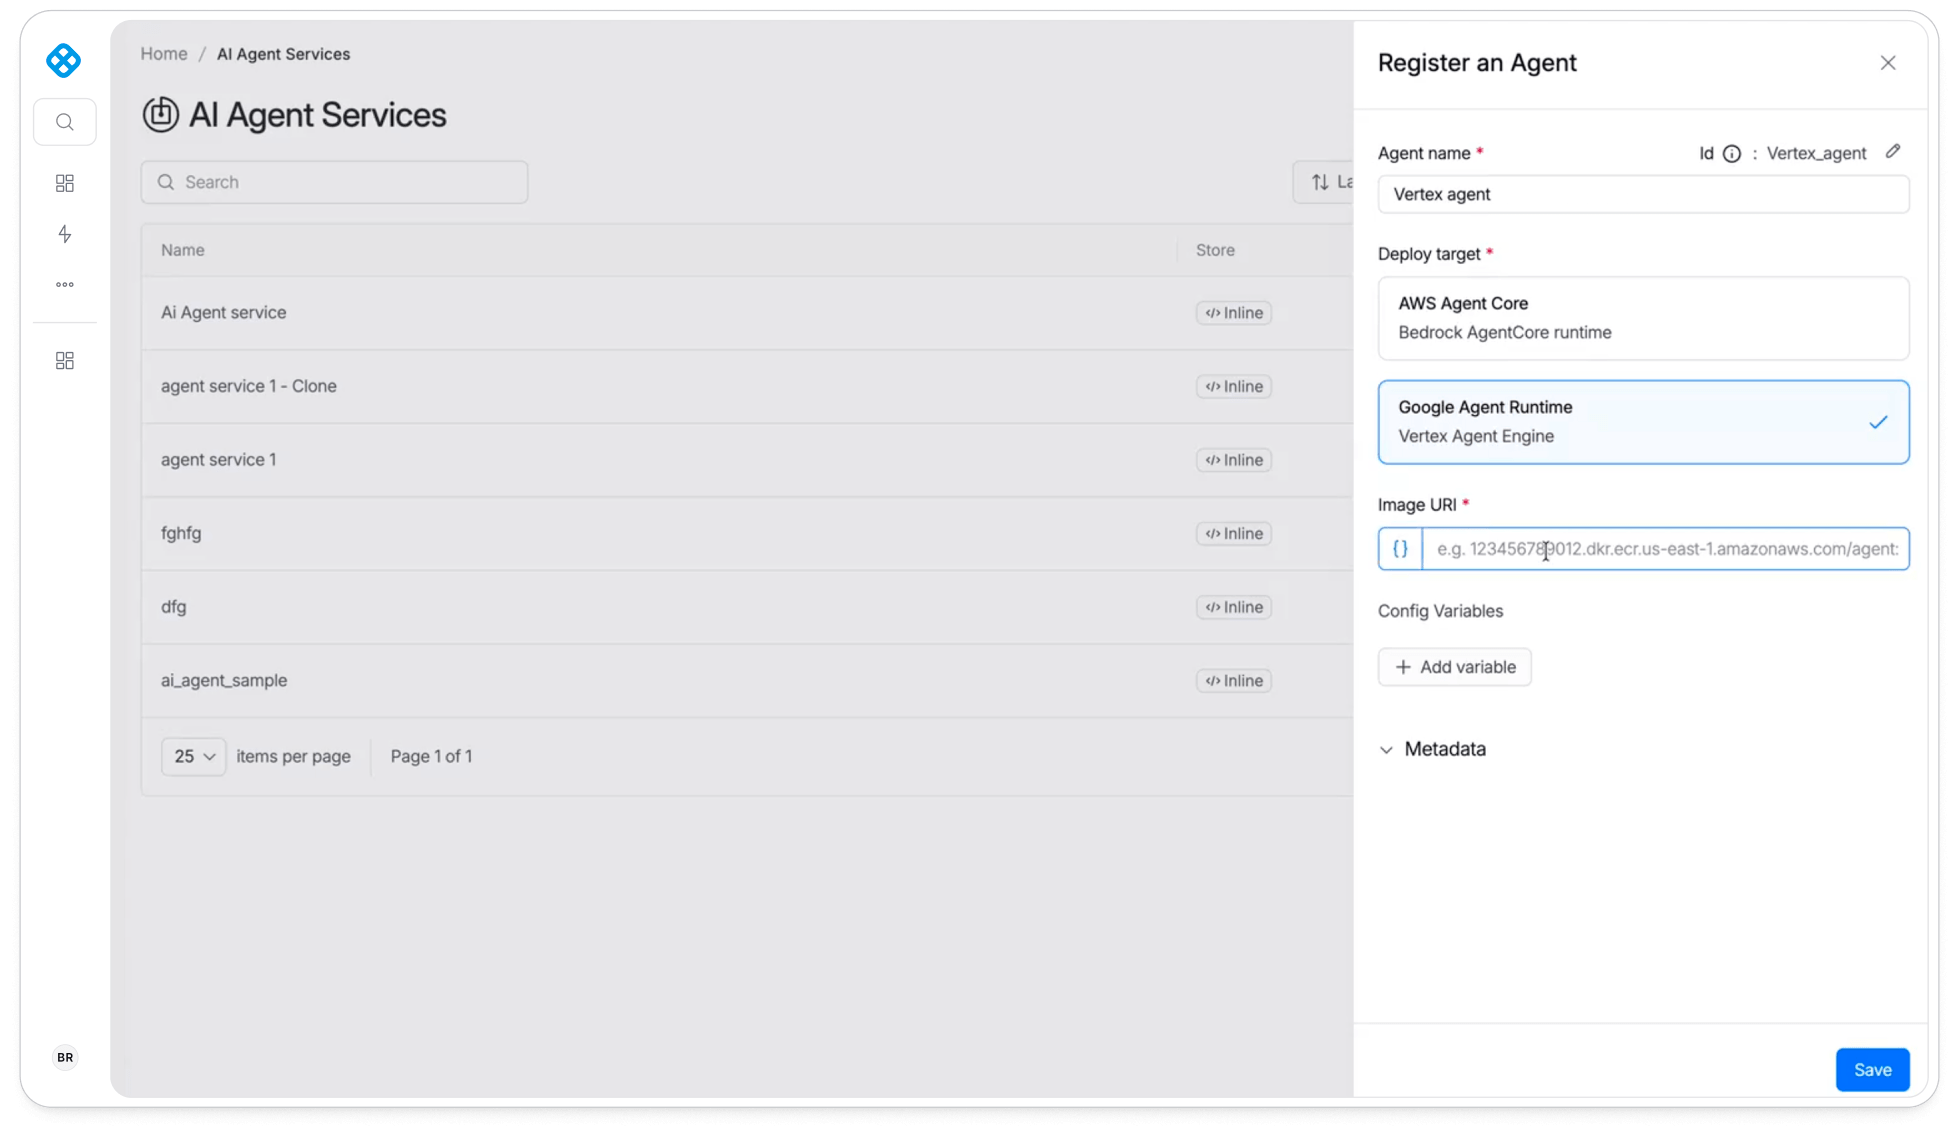The image size is (1960, 1138).
Task: Click Inline badge in Ai Agent service row
Action: pyautogui.click(x=1233, y=313)
